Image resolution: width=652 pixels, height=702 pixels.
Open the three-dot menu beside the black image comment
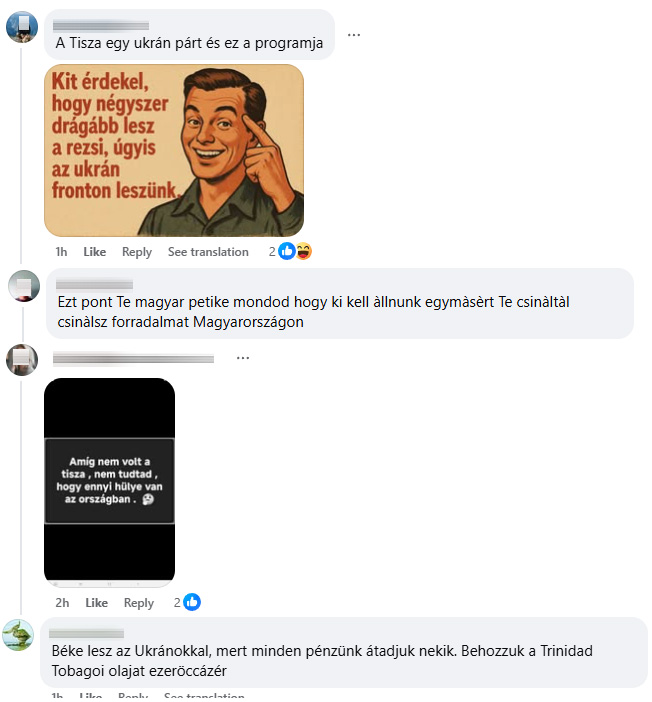pyautogui.click(x=243, y=358)
